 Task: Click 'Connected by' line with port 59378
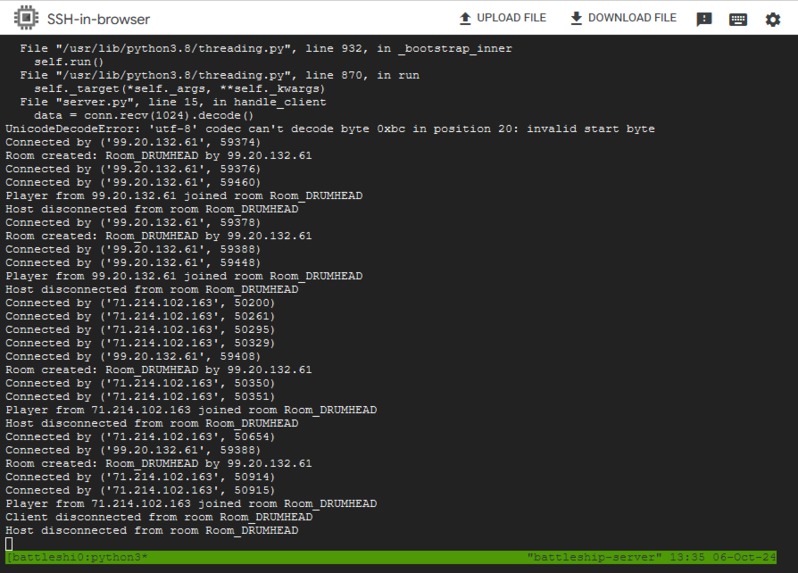pyautogui.click(x=133, y=223)
